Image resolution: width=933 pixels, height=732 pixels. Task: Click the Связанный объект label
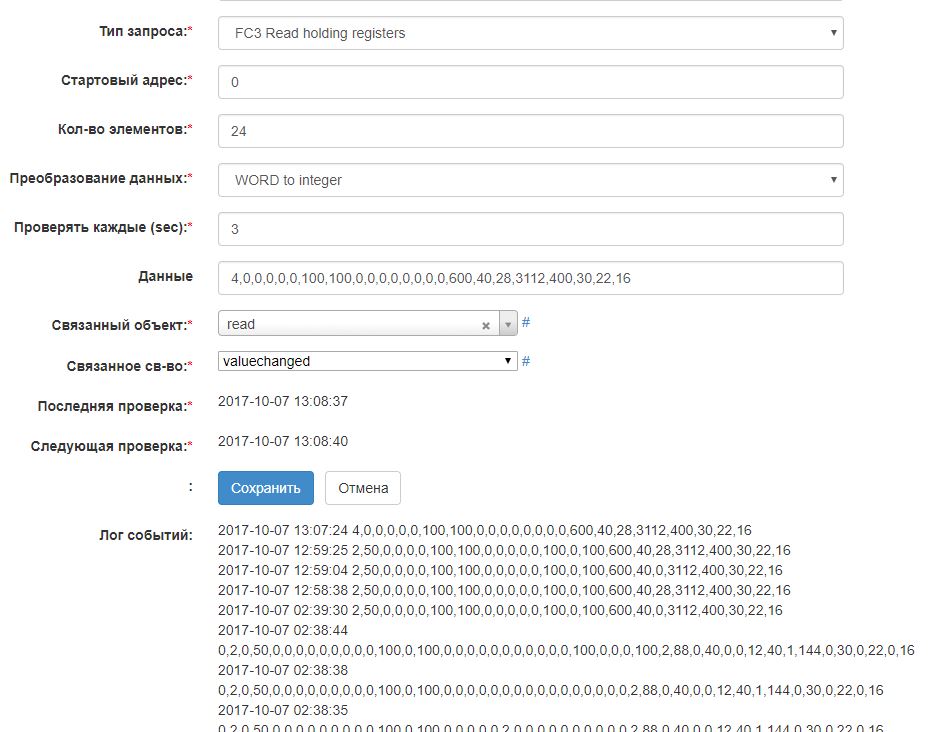122,326
